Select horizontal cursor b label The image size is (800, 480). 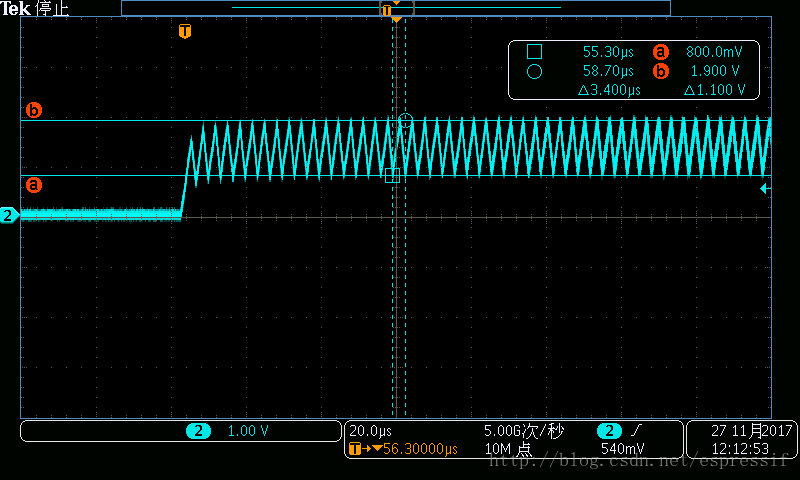(x=34, y=110)
